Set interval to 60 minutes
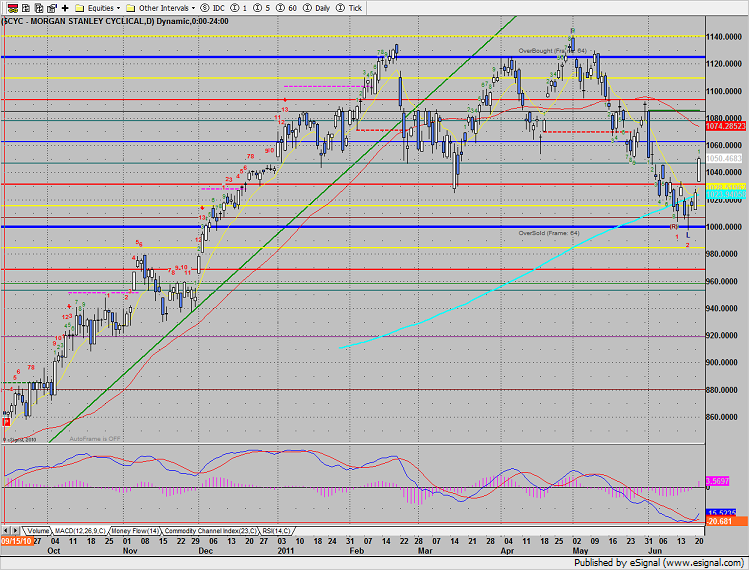 [287, 8]
